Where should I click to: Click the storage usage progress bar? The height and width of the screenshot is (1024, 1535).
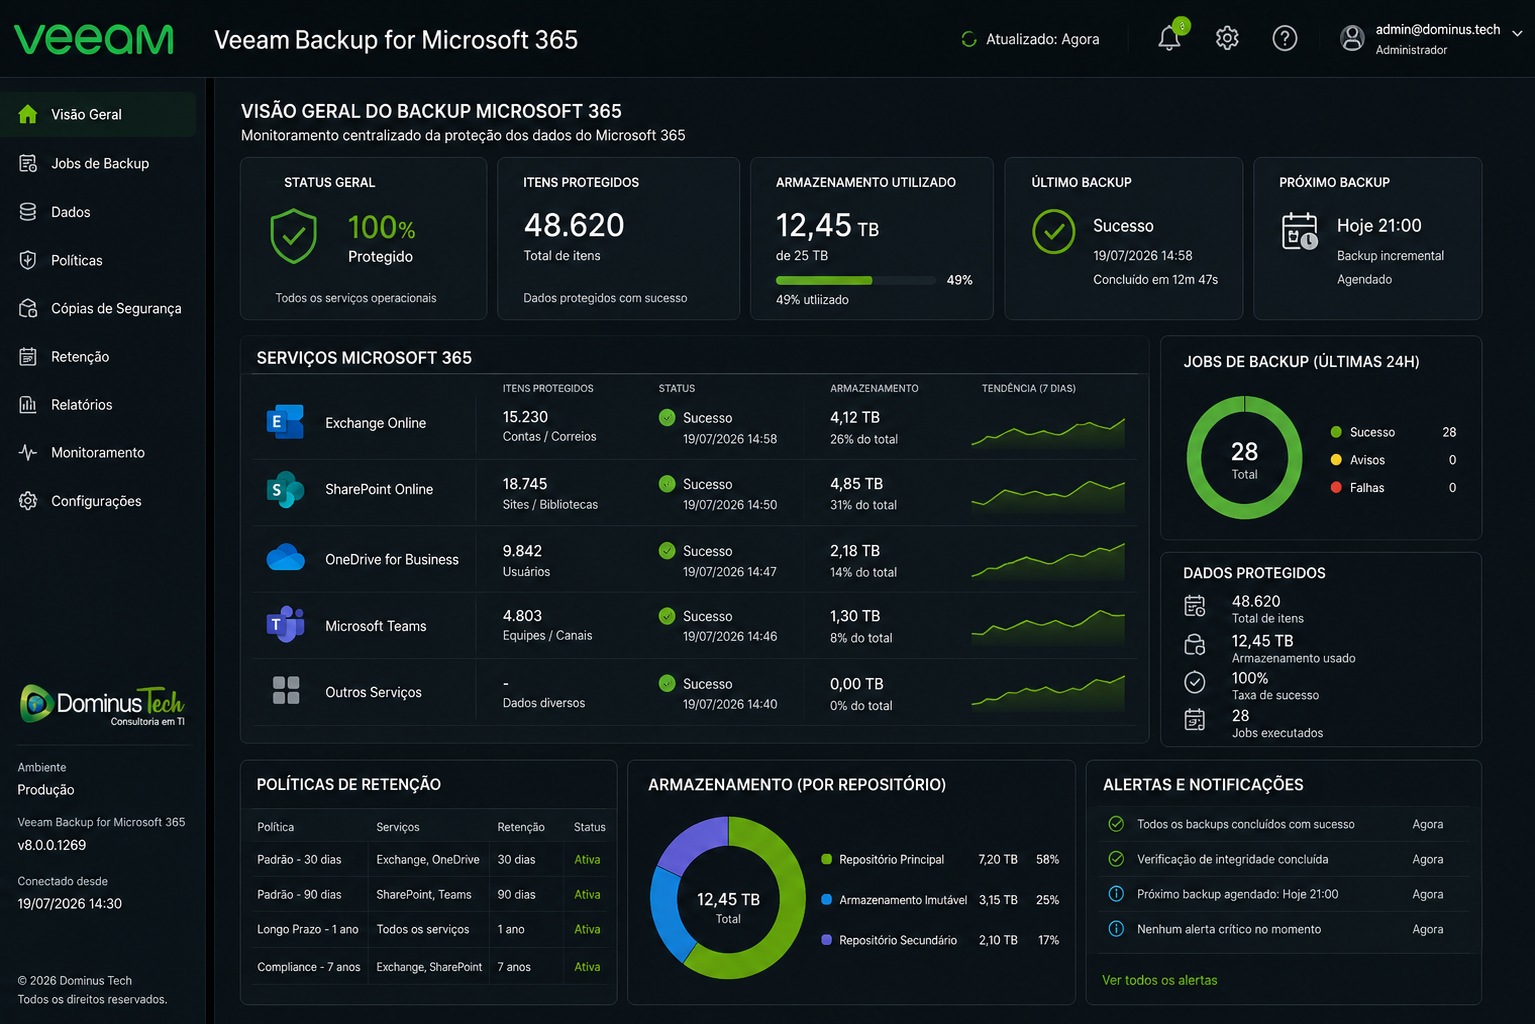click(855, 280)
